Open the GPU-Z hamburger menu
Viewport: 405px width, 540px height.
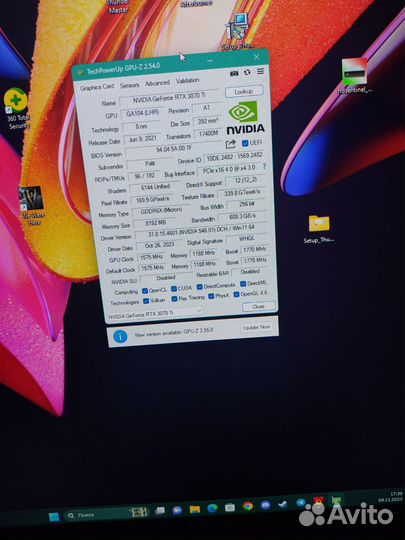pos(260,71)
